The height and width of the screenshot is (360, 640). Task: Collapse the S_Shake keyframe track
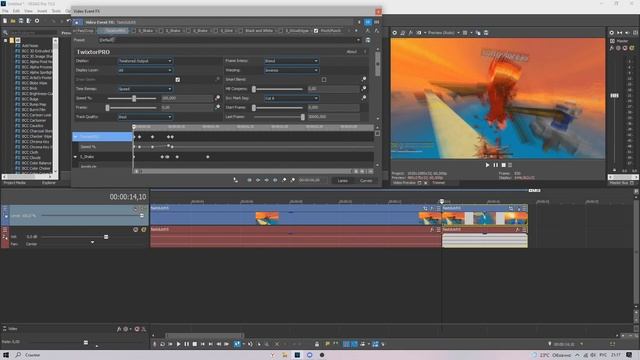pyautogui.click(x=76, y=157)
